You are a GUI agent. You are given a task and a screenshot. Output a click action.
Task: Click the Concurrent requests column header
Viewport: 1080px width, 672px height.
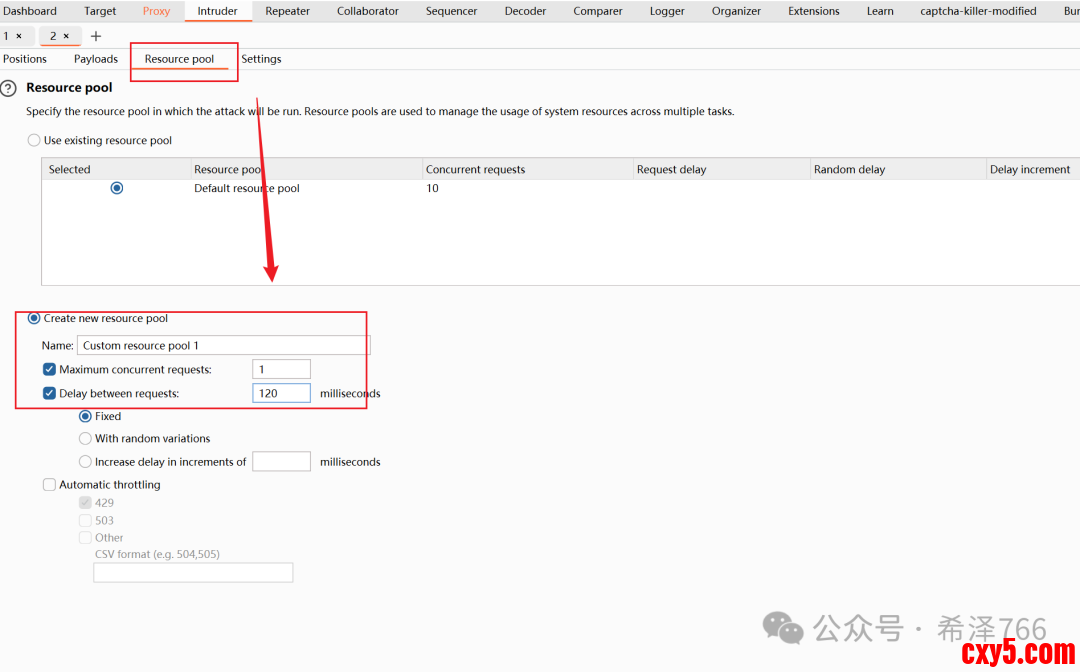pos(475,170)
